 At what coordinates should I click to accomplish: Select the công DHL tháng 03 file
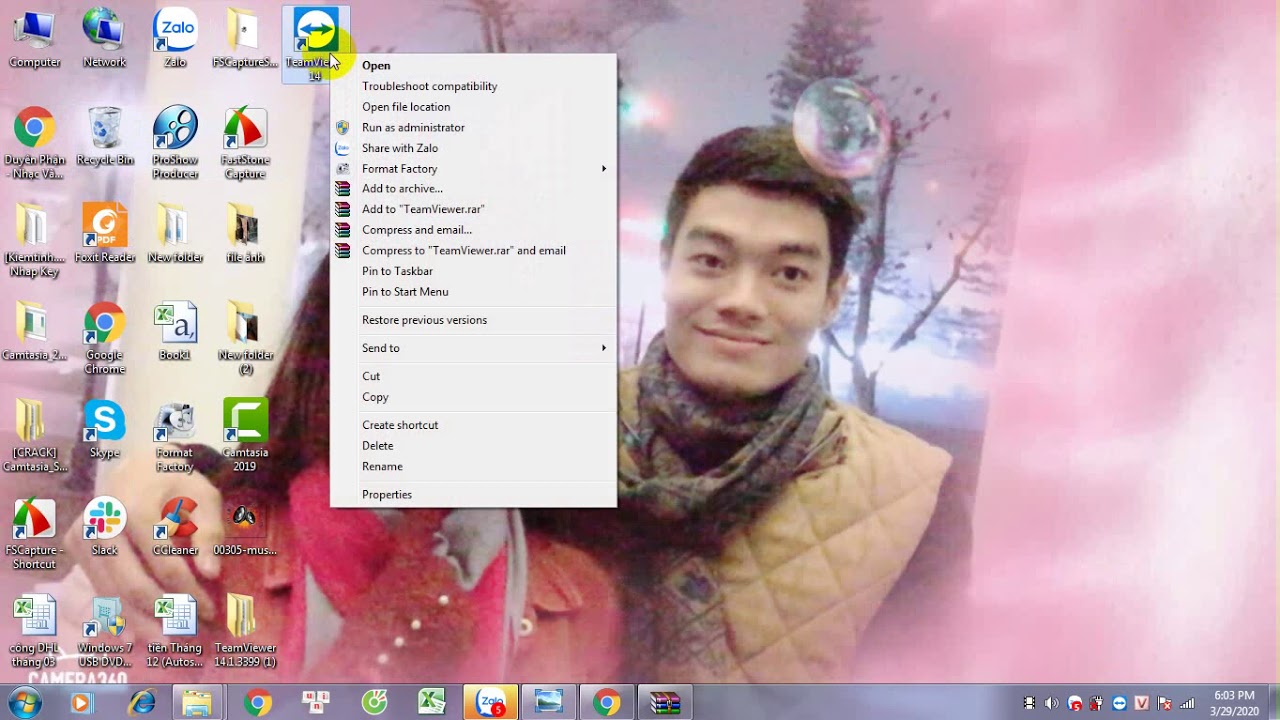(35, 632)
